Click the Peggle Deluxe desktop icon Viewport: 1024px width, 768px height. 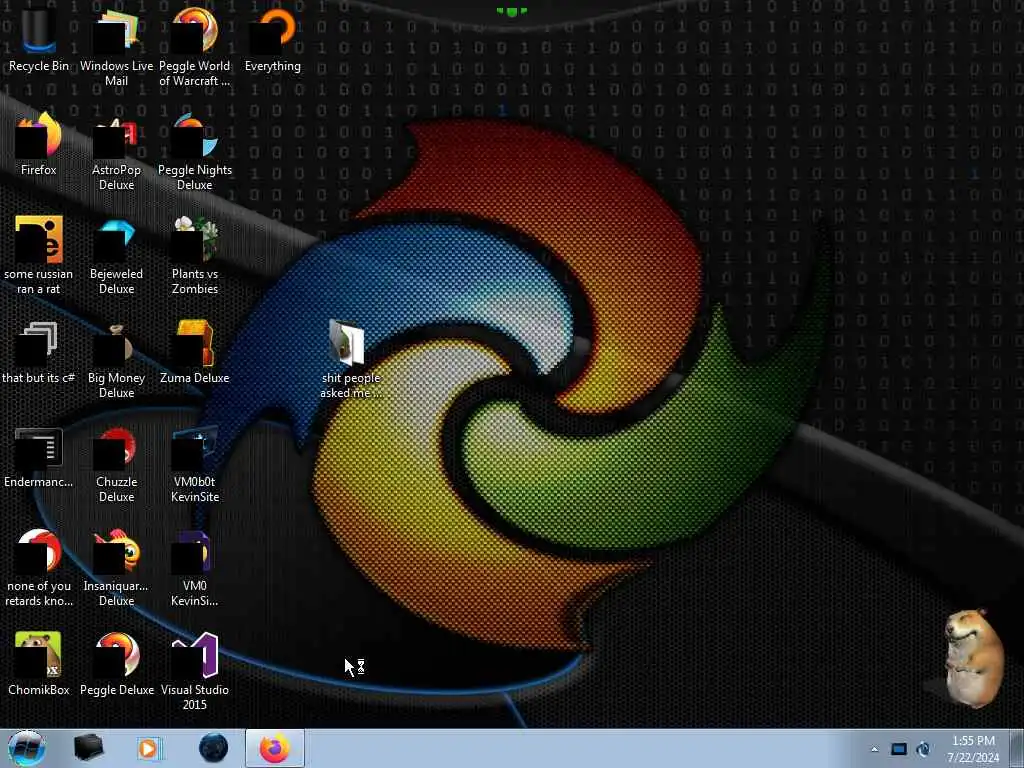pyautogui.click(x=116, y=664)
